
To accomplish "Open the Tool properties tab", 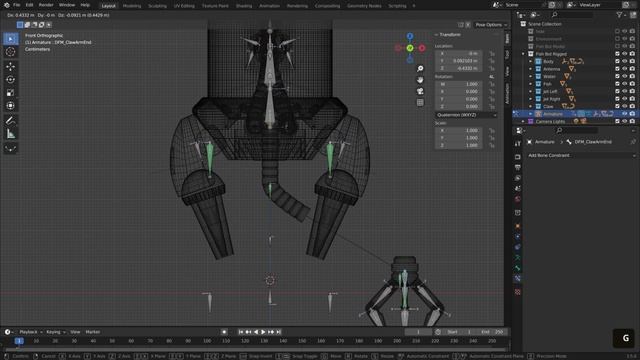I will pos(518,144).
